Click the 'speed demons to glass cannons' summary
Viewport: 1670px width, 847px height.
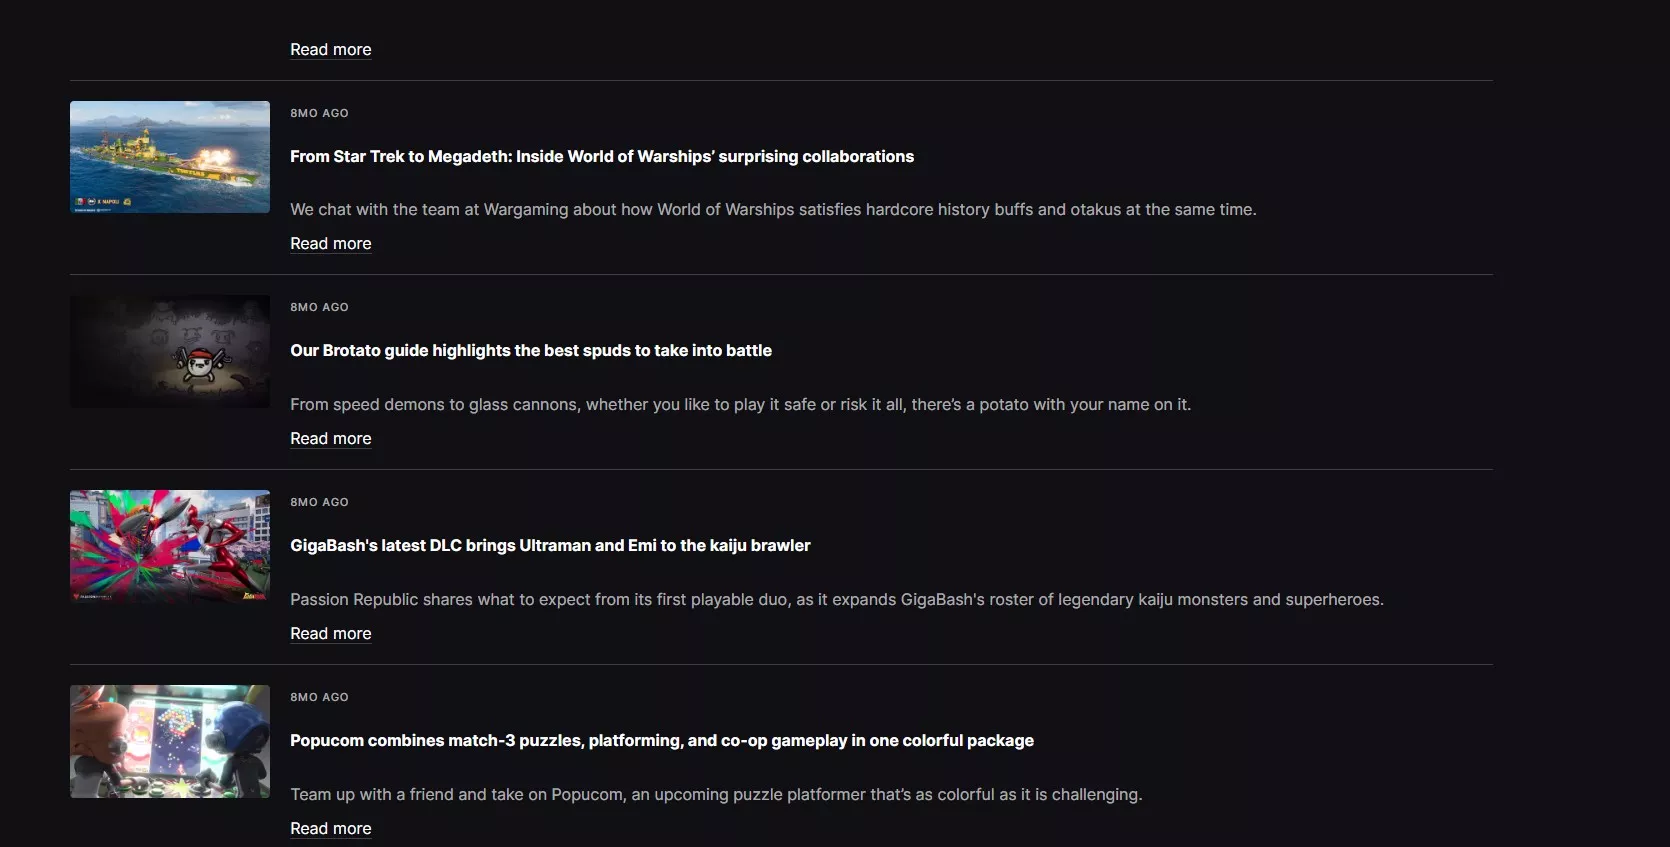(x=740, y=405)
